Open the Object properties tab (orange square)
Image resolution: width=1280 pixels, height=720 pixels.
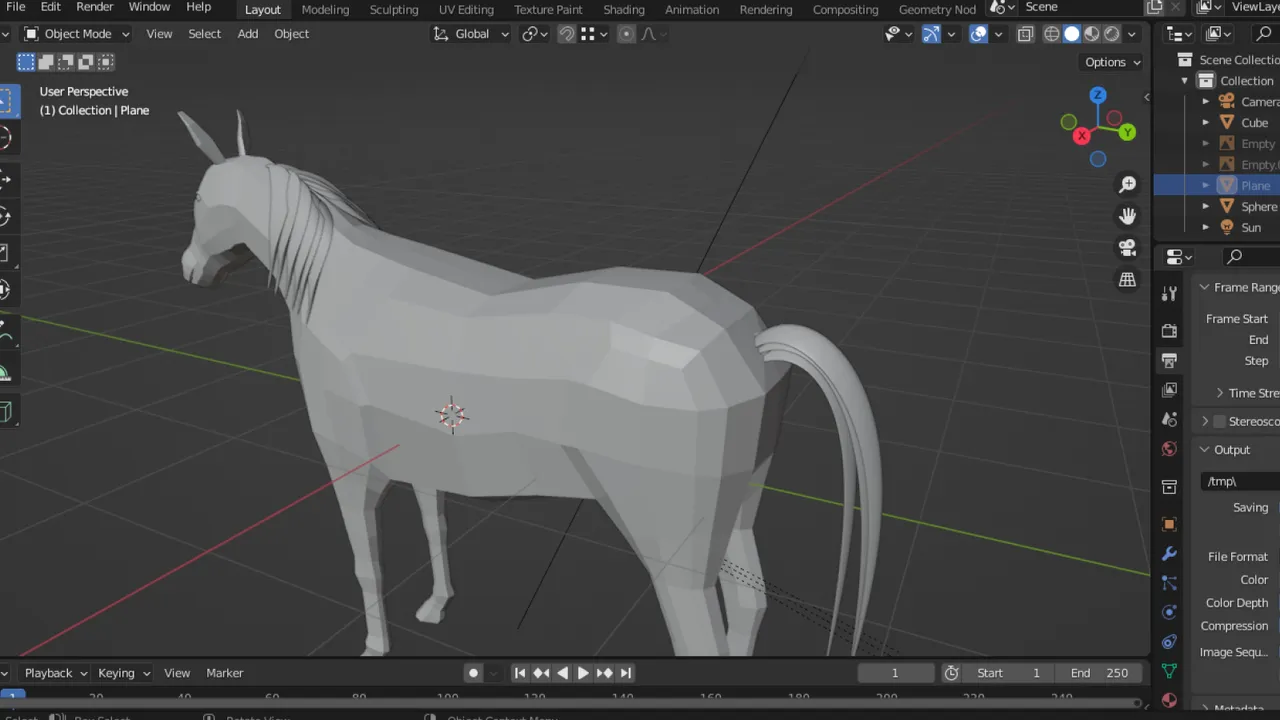pyautogui.click(x=1169, y=525)
